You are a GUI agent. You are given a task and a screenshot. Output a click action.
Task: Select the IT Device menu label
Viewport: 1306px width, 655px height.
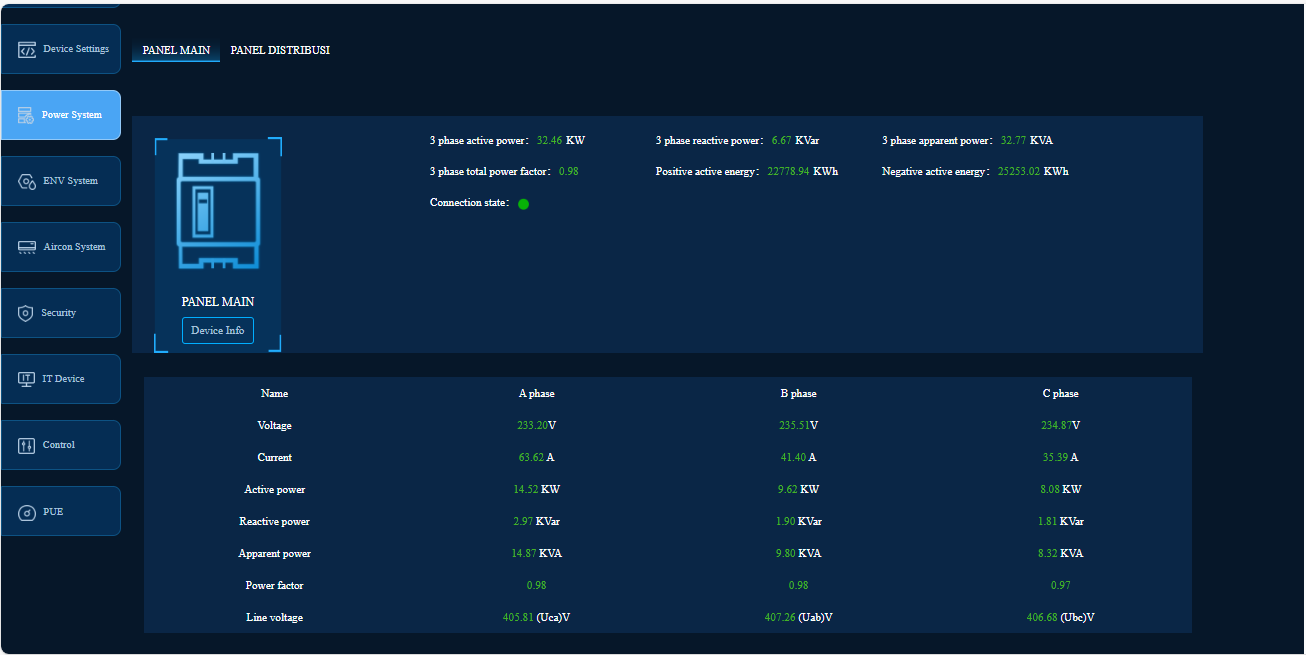click(63, 379)
